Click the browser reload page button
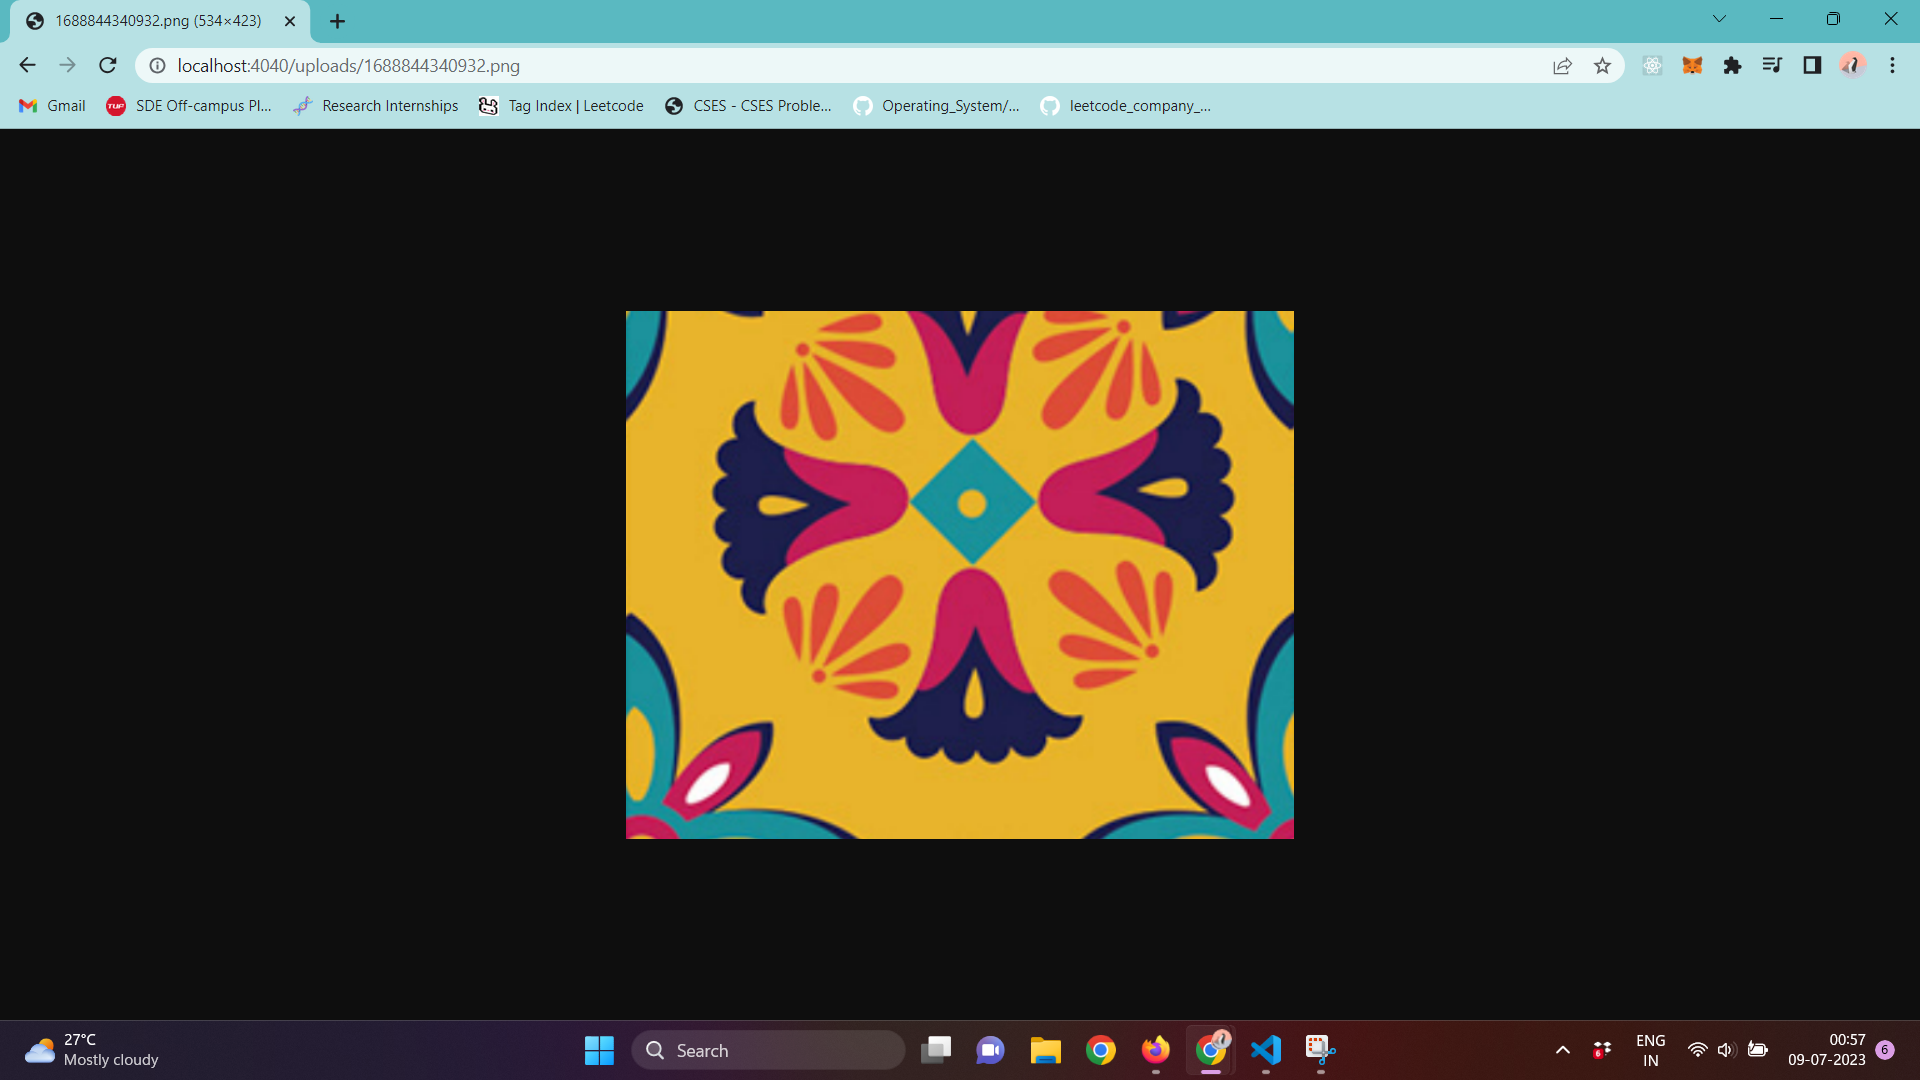This screenshot has height=1080, width=1920. [108, 66]
